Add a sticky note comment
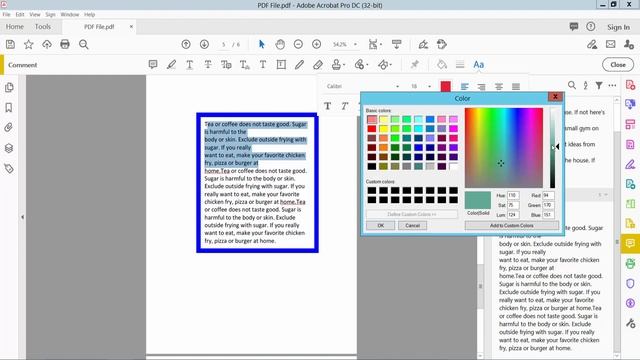 [153, 64]
